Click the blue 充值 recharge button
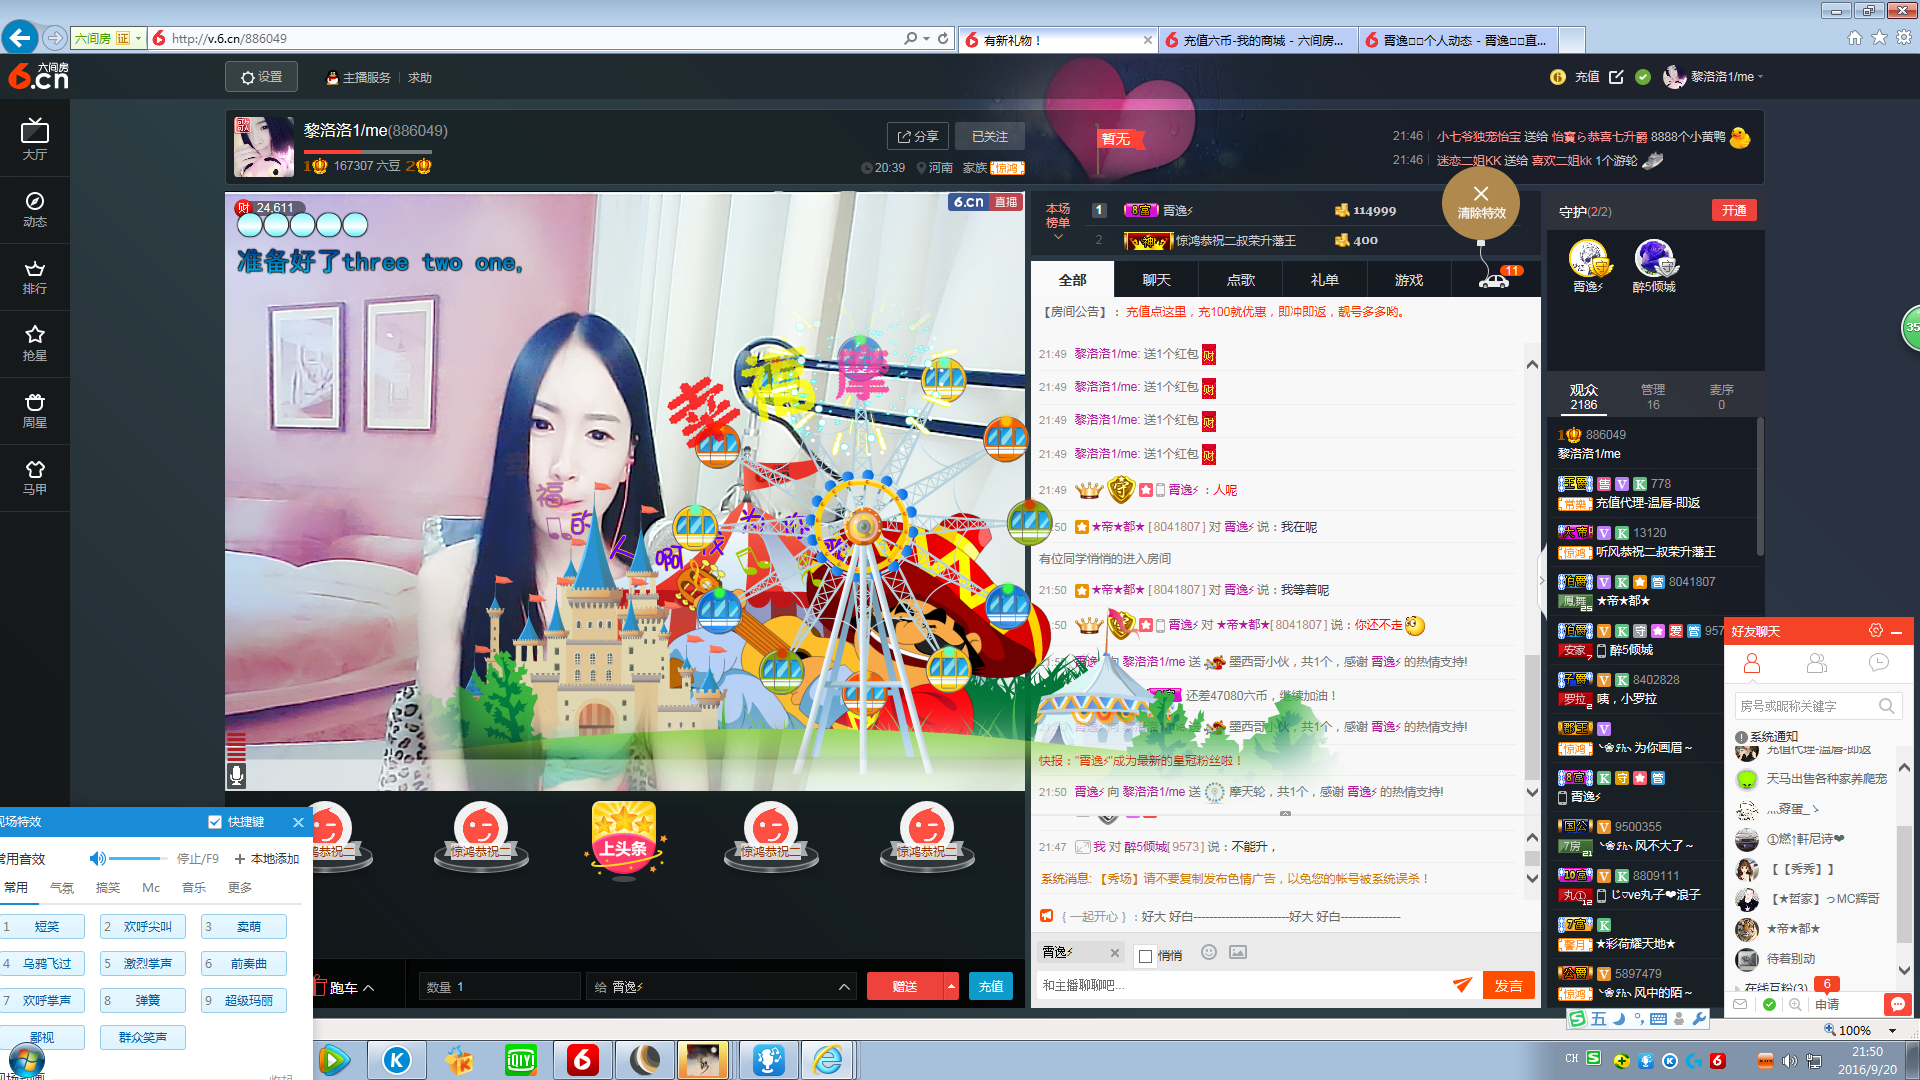Viewport: 1920px width, 1080px height. click(990, 986)
